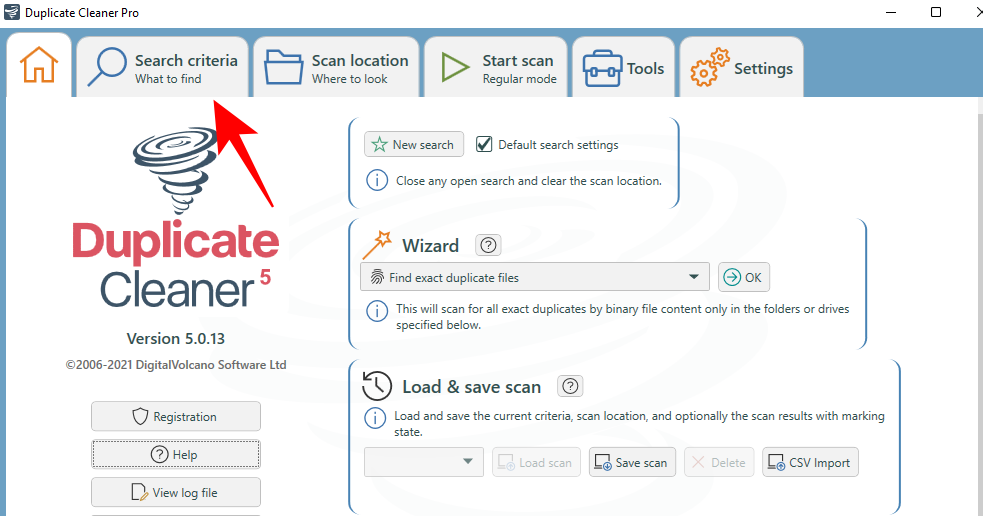The width and height of the screenshot is (983, 516).
Task: Click the Wizard magic wand icon
Action: [377, 245]
